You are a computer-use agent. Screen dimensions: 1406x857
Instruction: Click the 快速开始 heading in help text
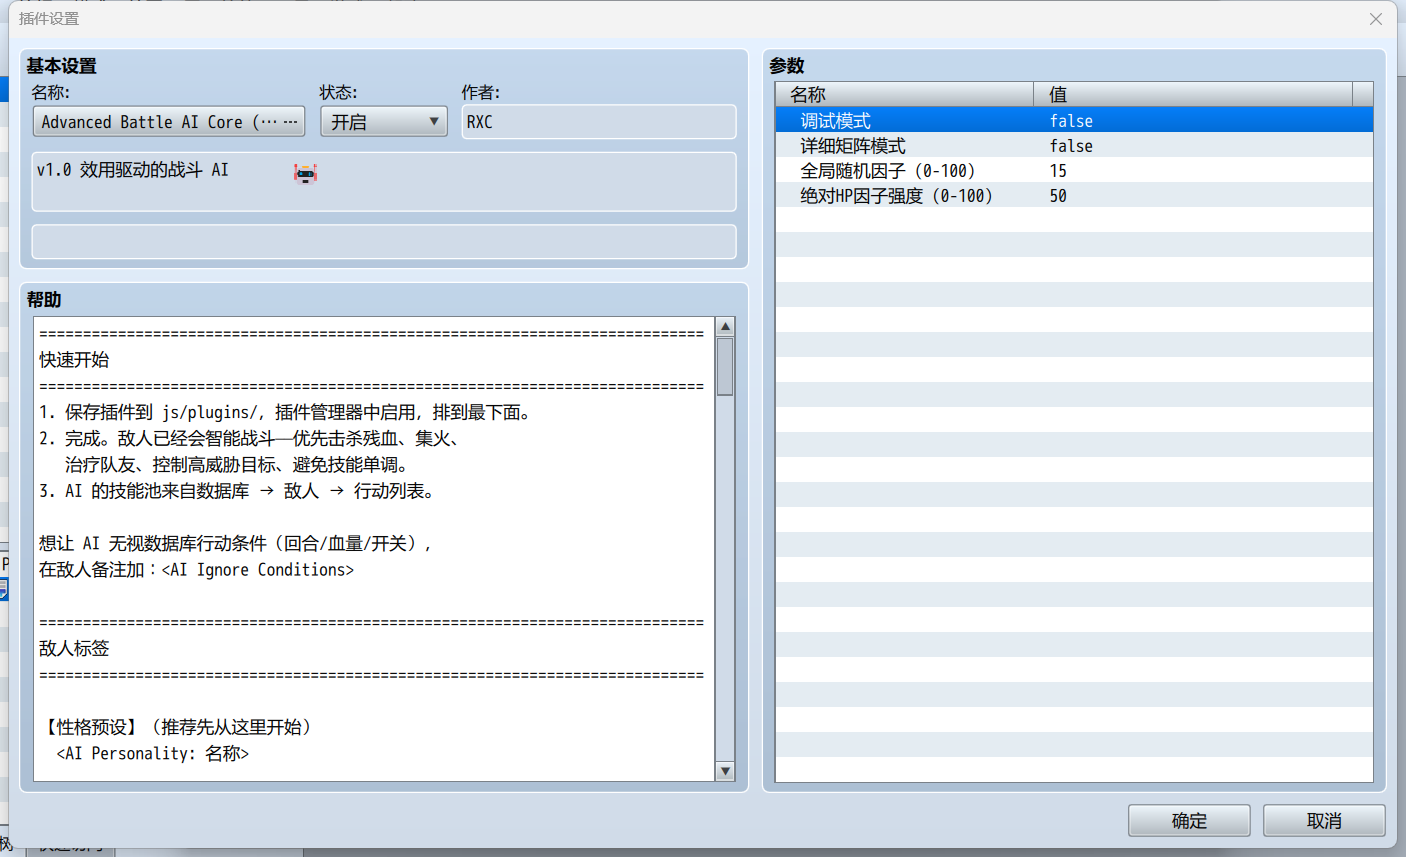click(x=74, y=360)
